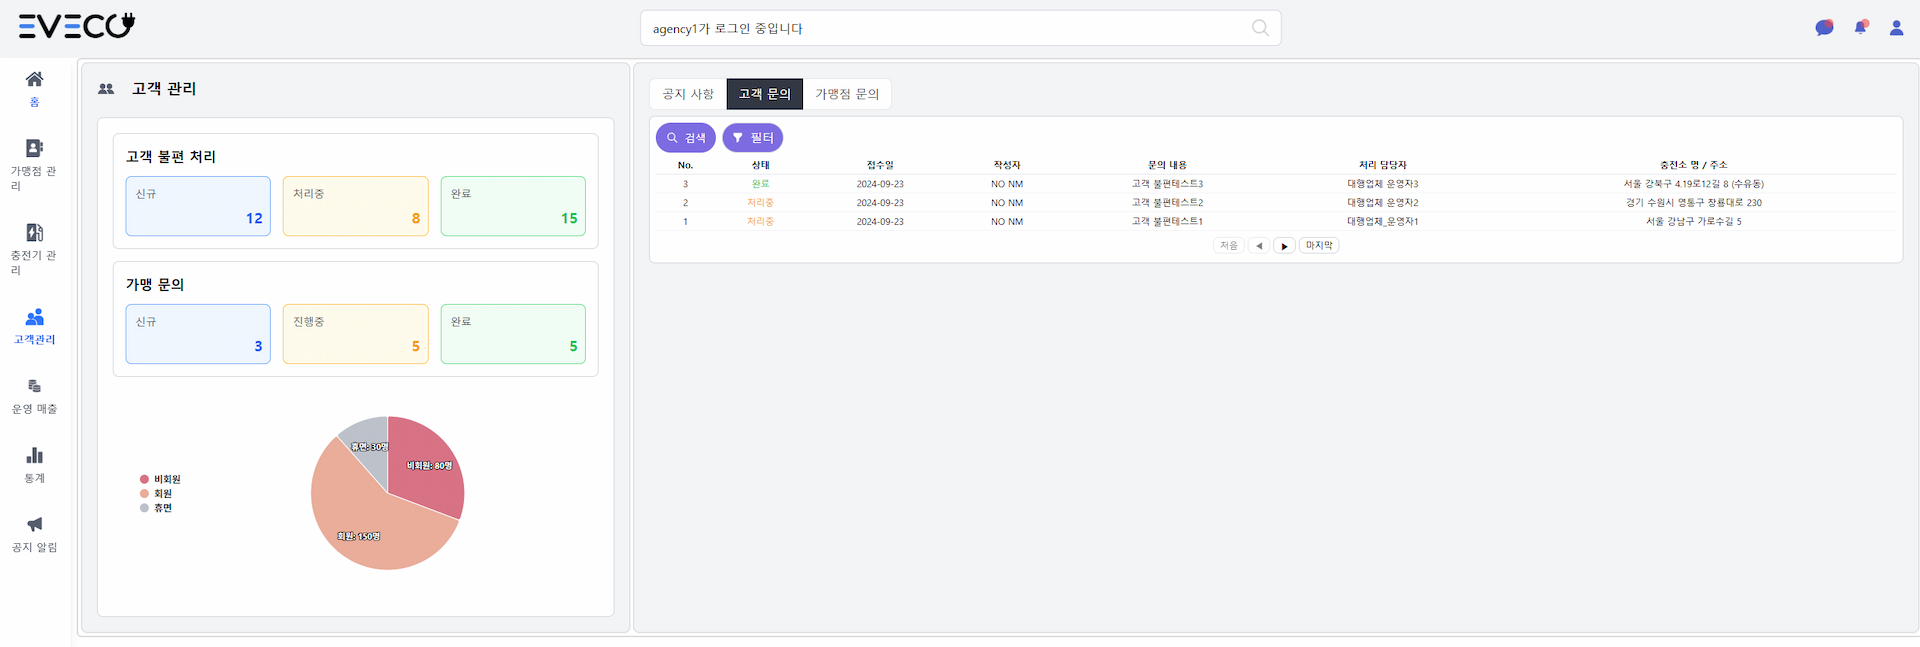
Task: Open 공지 알림 megaphone icon
Action: point(34,524)
